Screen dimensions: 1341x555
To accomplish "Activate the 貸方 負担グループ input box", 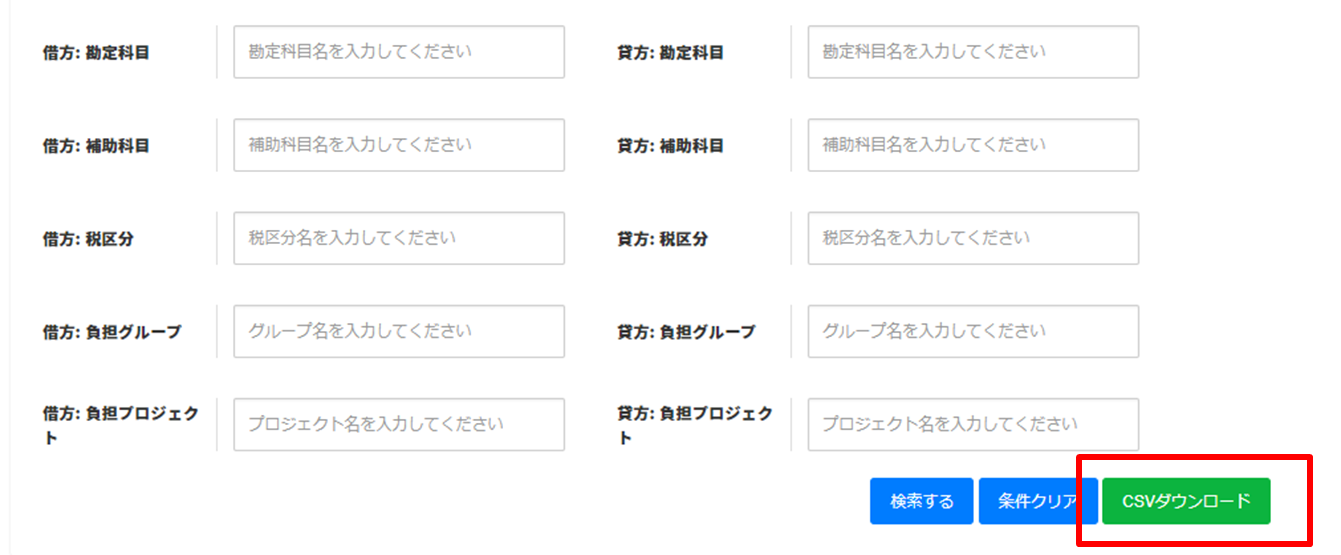I will point(972,331).
